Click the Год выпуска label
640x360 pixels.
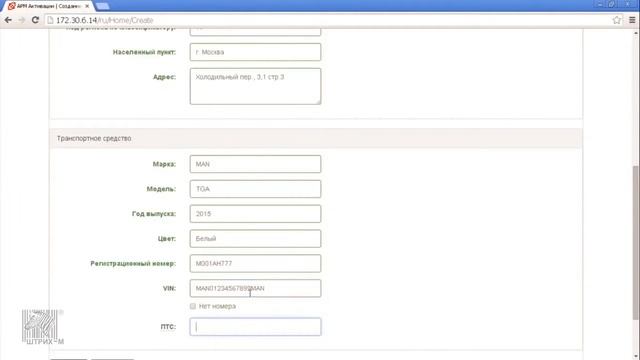coord(154,214)
